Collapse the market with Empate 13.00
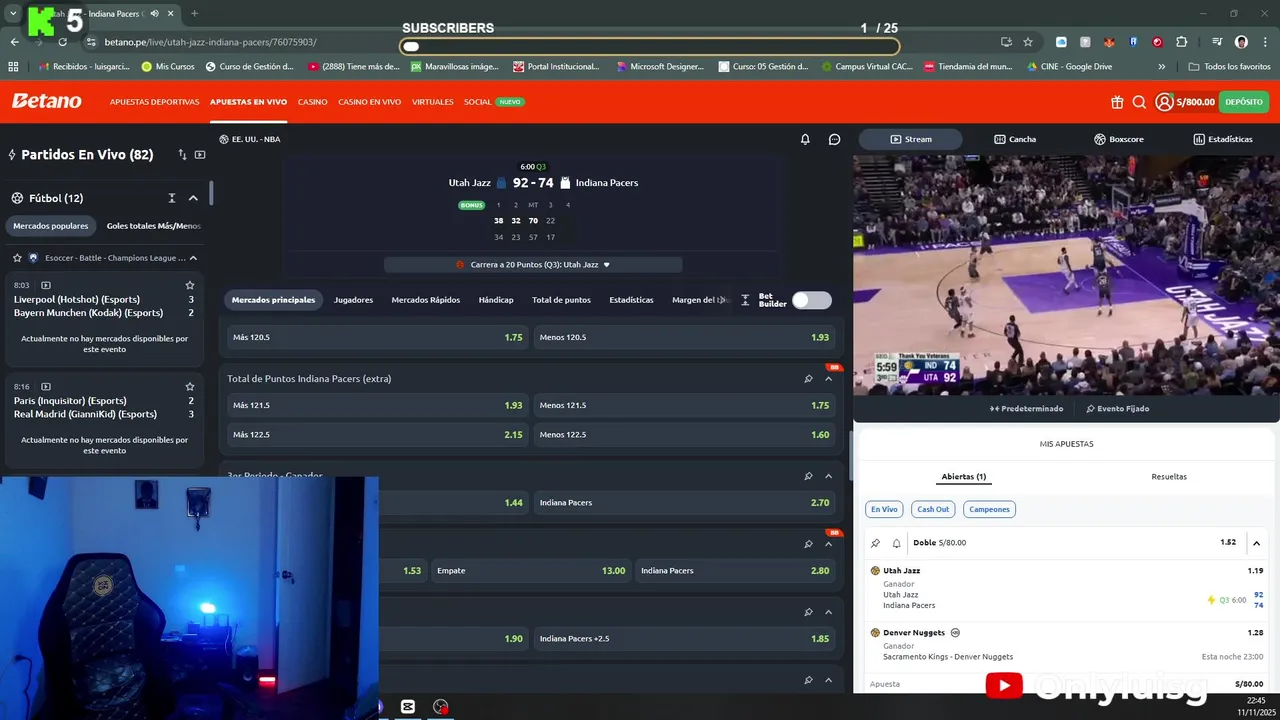The height and width of the screenshot is (720, 1280). coord(828,544)
